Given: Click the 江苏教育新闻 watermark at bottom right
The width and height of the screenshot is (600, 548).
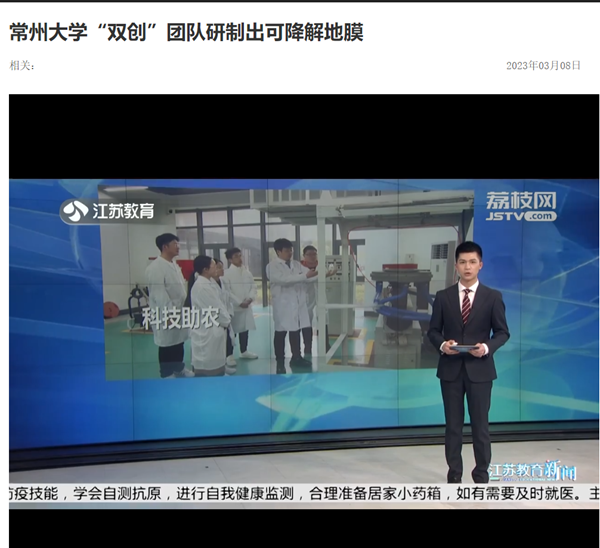Looking at the screenshot, I should point(532,470).
